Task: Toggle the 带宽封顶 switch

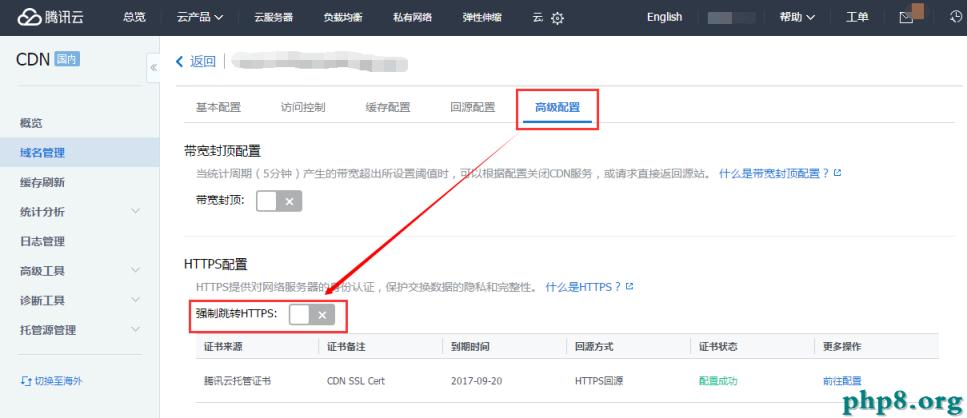Action: 279,201
